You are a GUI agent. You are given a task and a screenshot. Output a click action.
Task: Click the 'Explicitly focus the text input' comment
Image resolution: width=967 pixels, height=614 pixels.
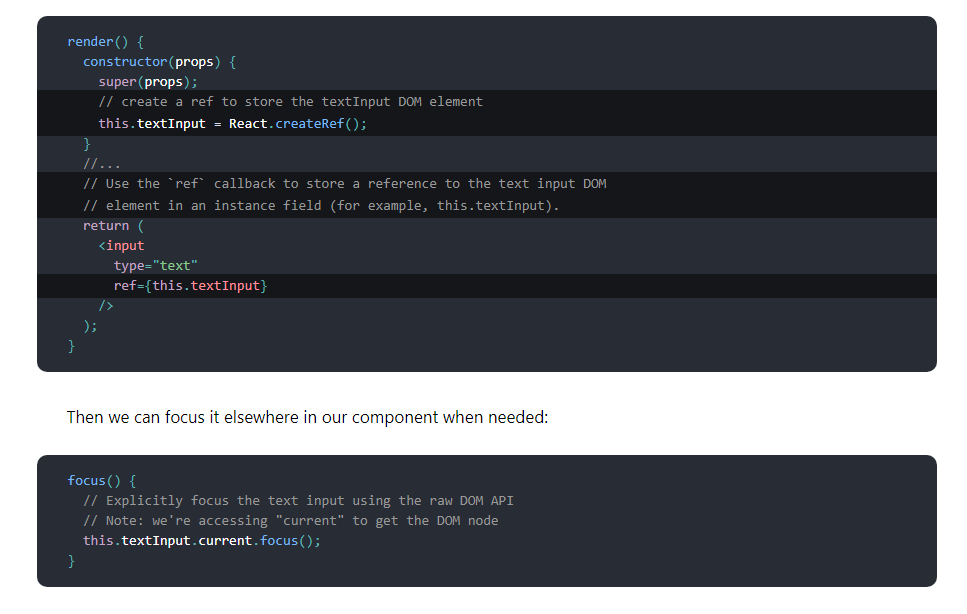pyautogui.click(x=298, y=501)
